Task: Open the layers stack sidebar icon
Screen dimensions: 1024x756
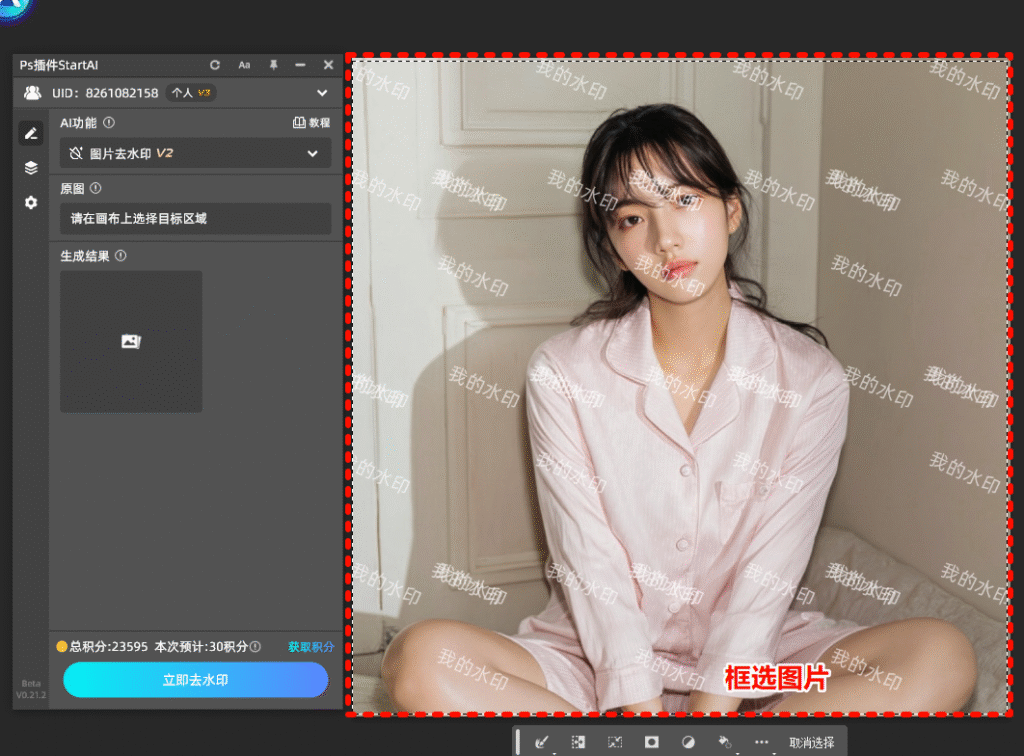Action: pyautogui.click(x=31, y=168)
